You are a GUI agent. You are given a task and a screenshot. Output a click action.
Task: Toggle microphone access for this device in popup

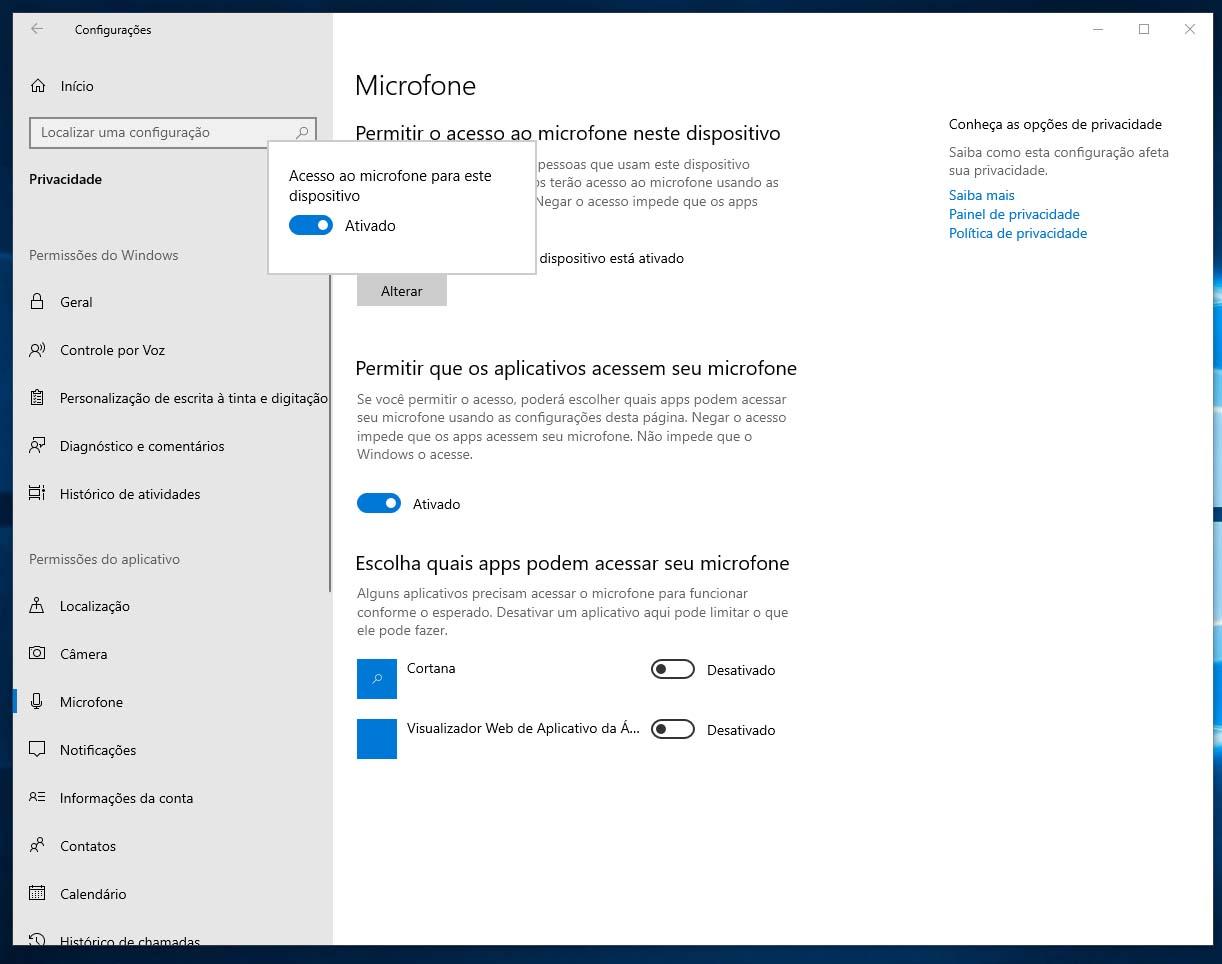(x=311, y=226)
